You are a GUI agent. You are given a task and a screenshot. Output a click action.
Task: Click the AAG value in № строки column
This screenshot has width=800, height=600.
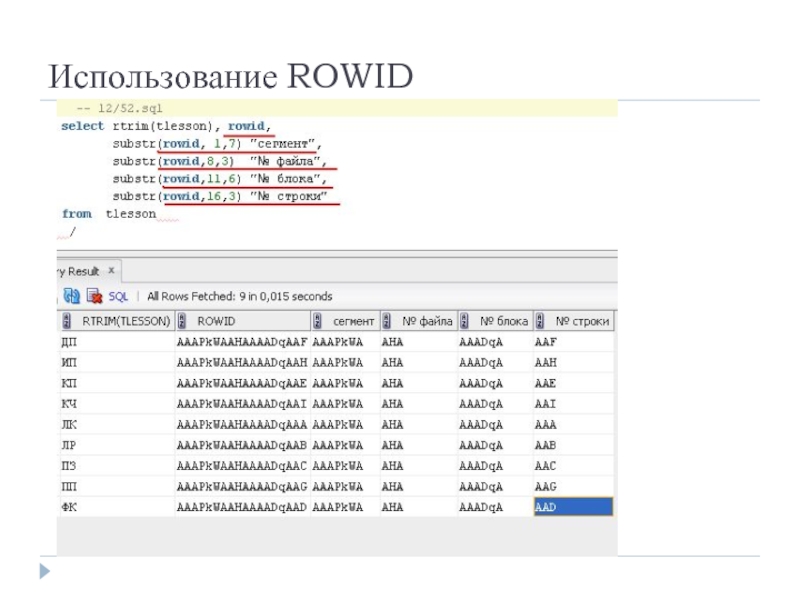click(546, 487)
